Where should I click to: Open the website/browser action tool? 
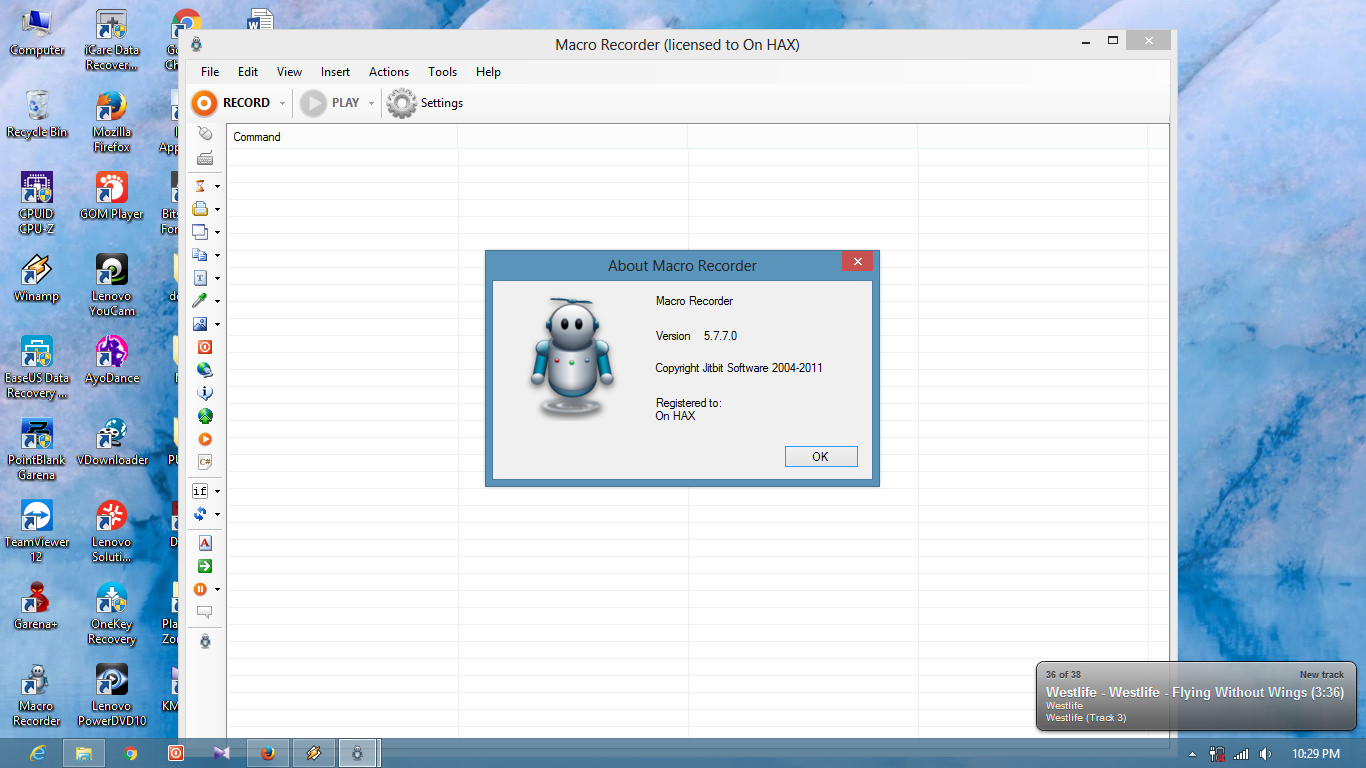pyautogui.click(x=204, y=370)
